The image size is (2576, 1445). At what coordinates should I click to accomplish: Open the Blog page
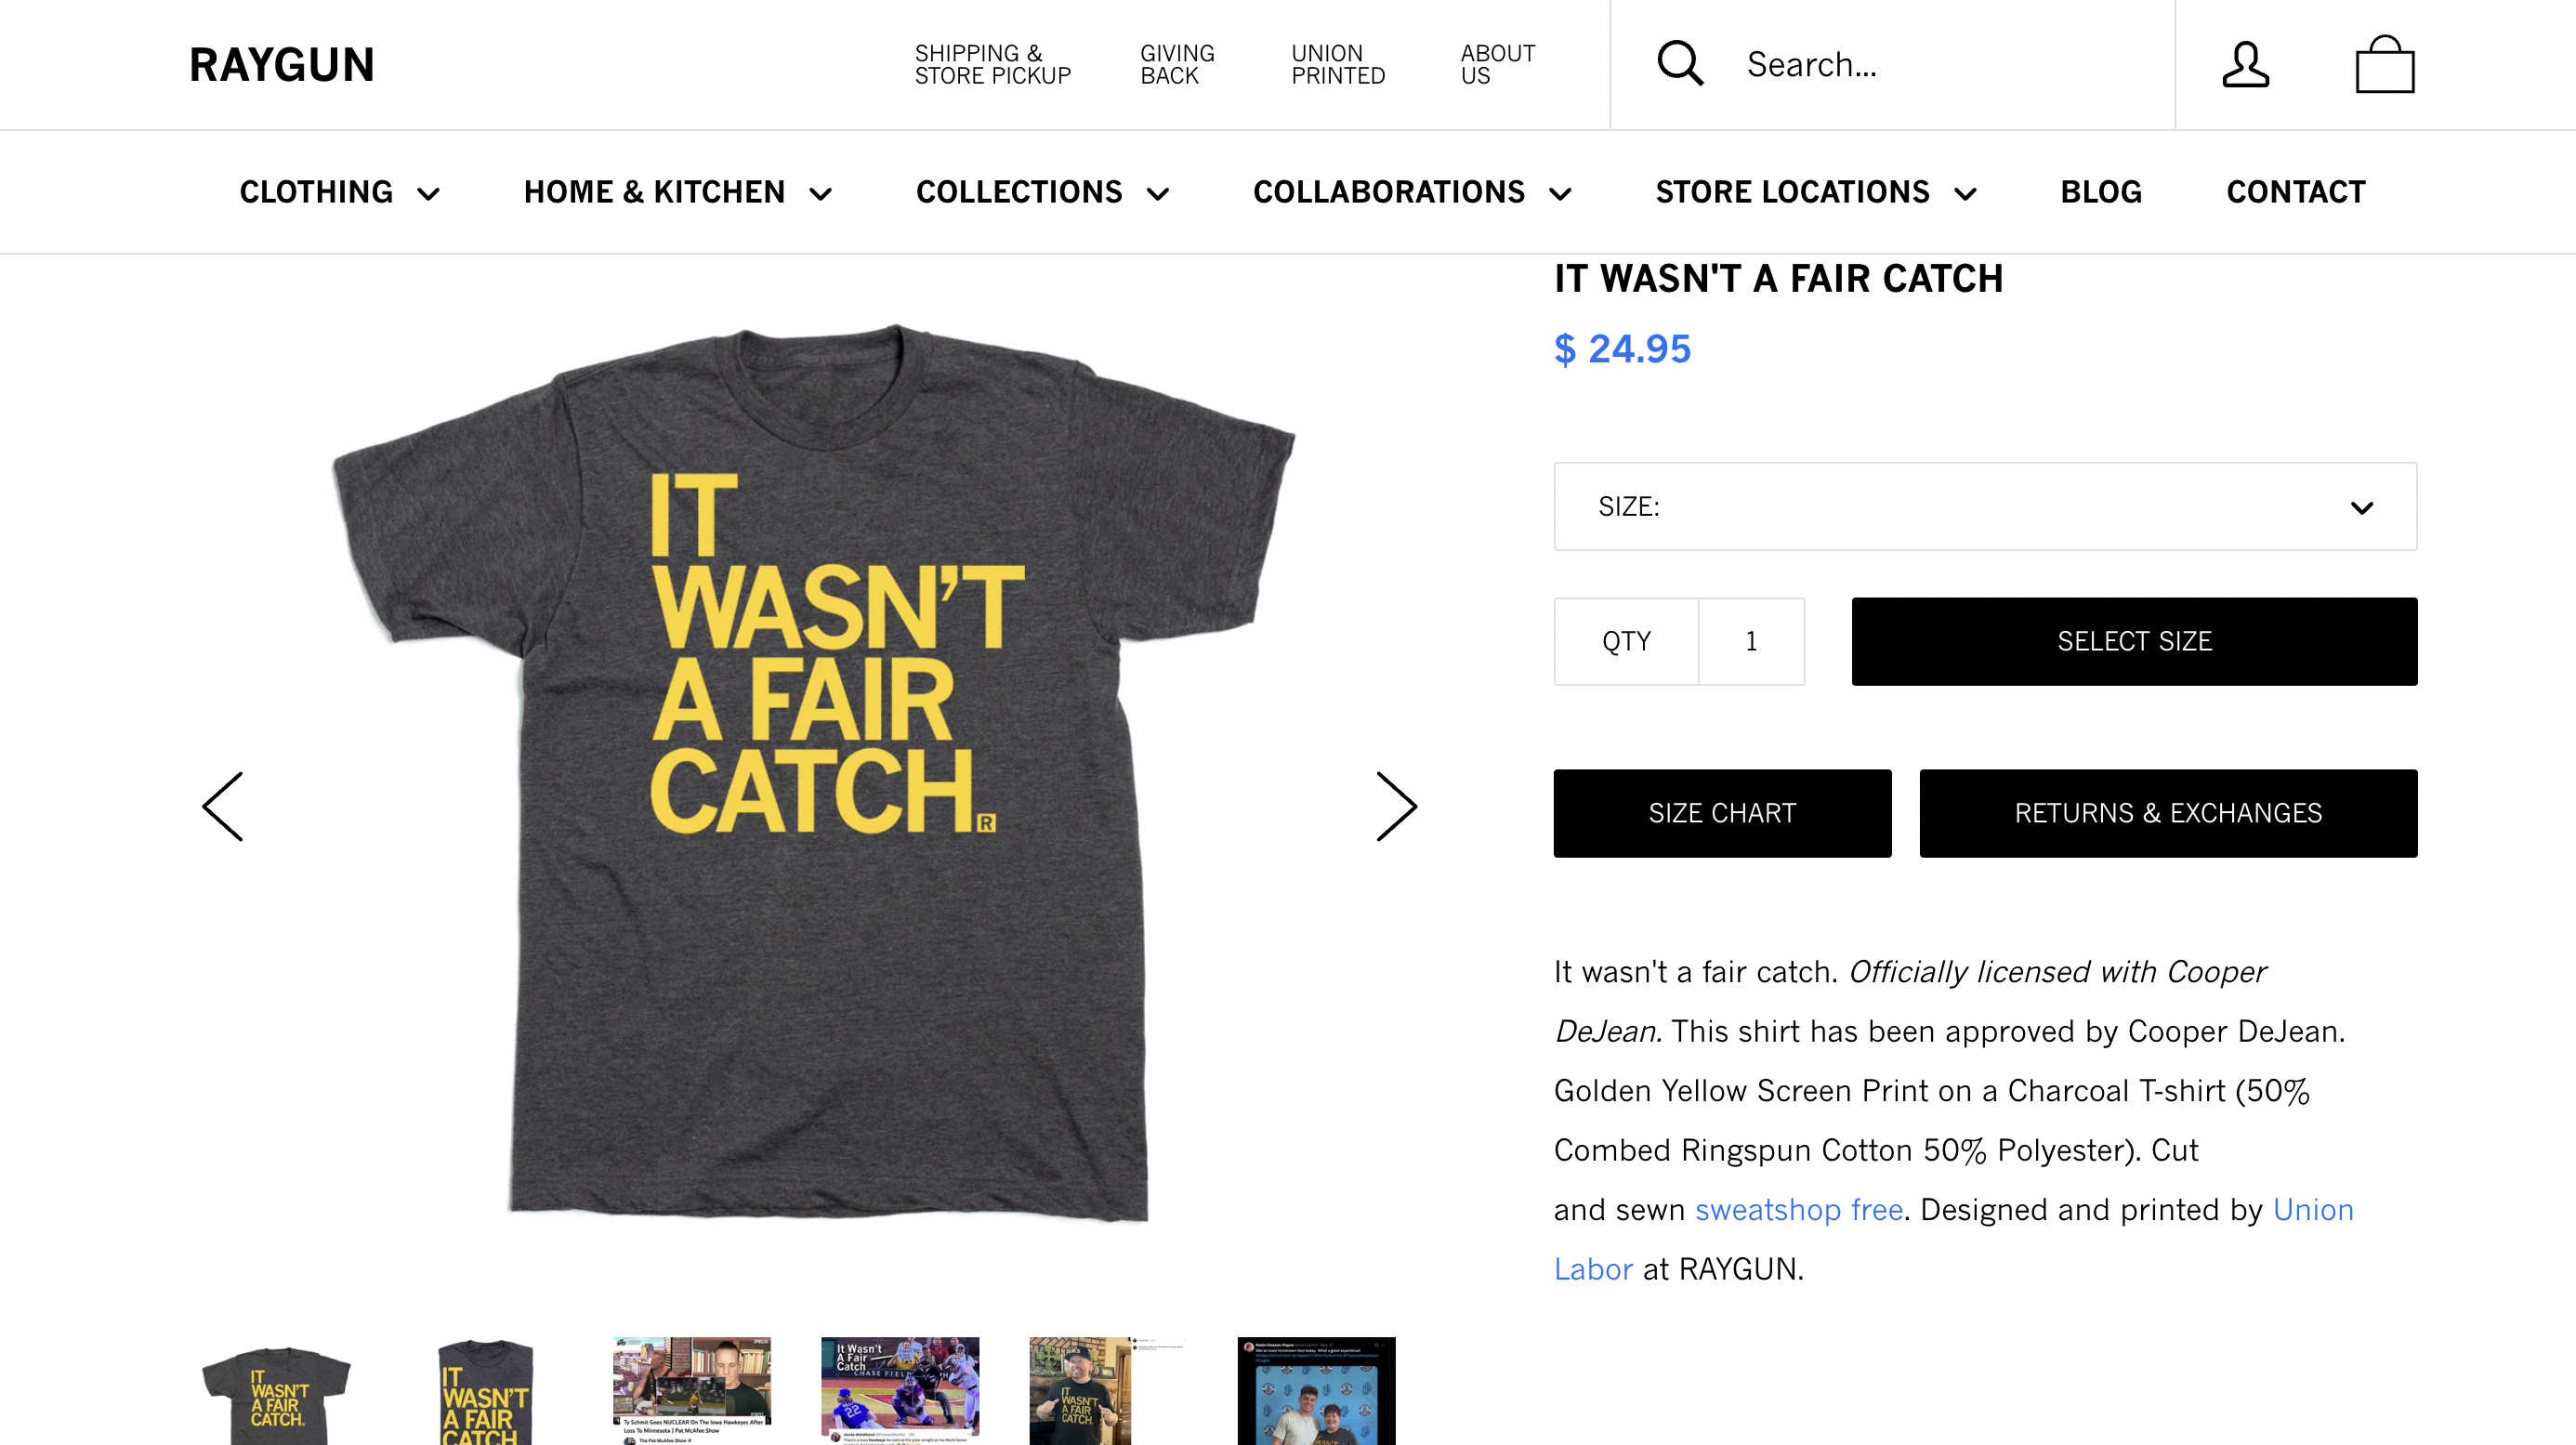click(2101, 192)
